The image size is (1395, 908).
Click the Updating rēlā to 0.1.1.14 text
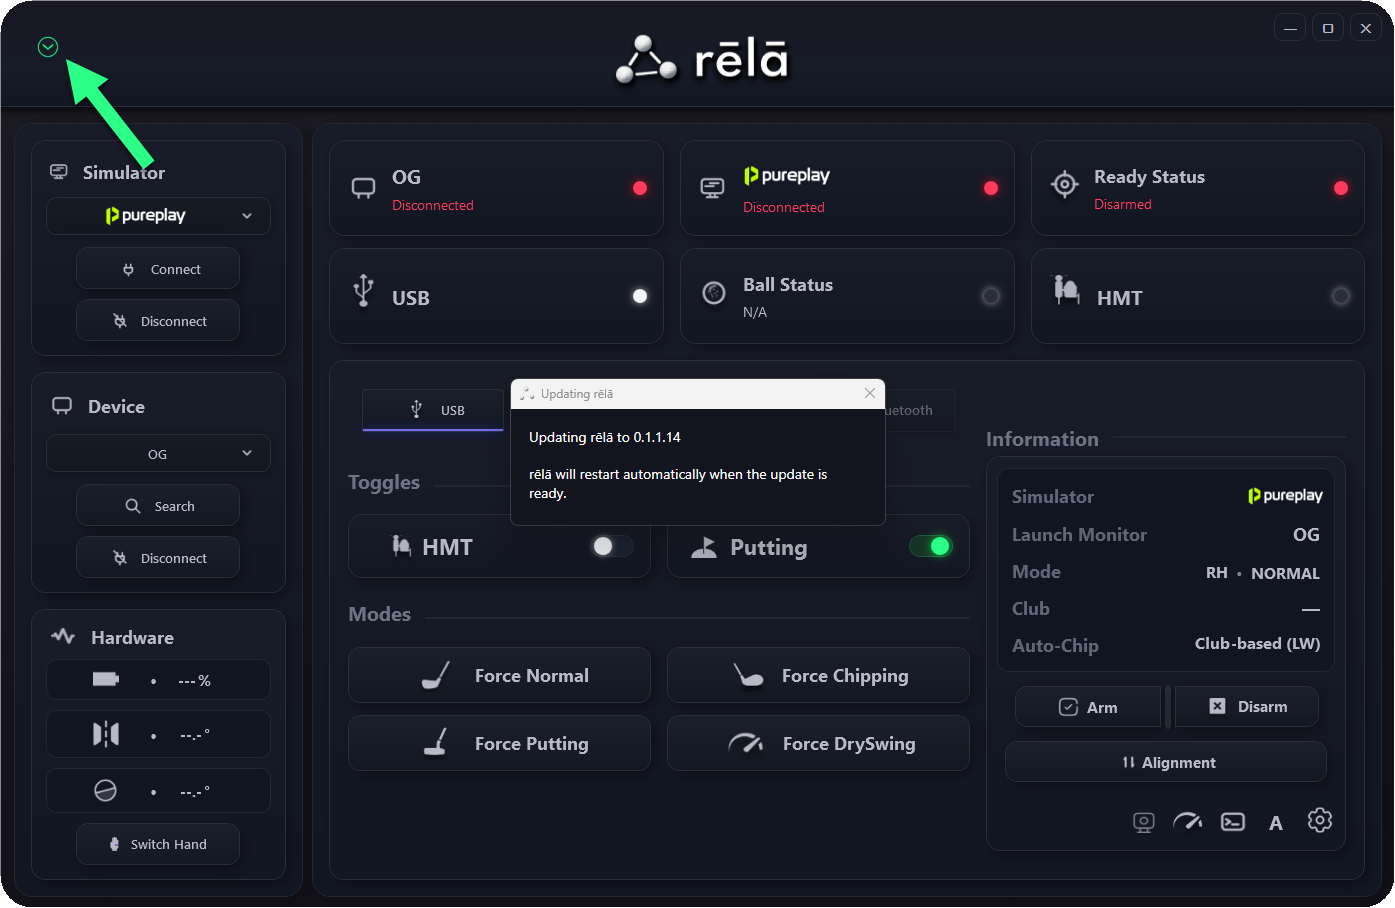point(605,437)
